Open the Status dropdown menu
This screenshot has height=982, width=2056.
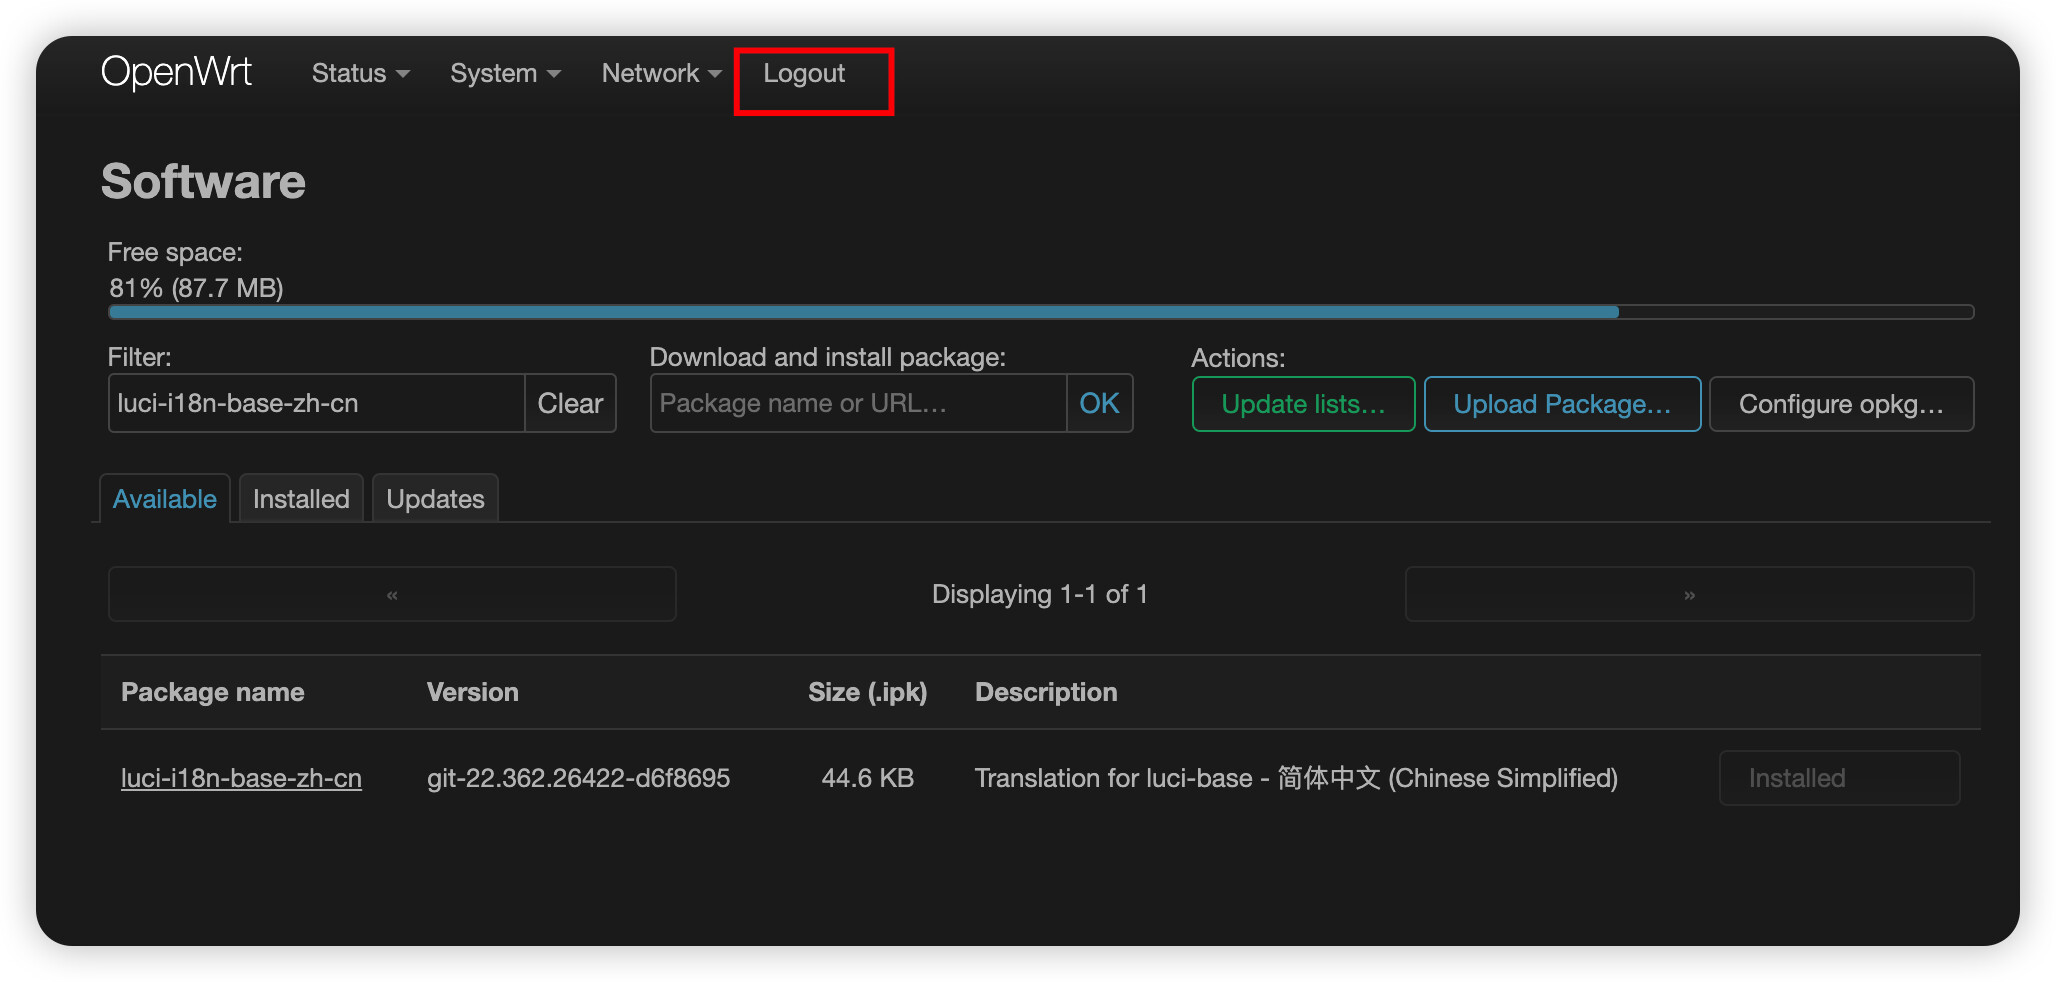(360, 73)
